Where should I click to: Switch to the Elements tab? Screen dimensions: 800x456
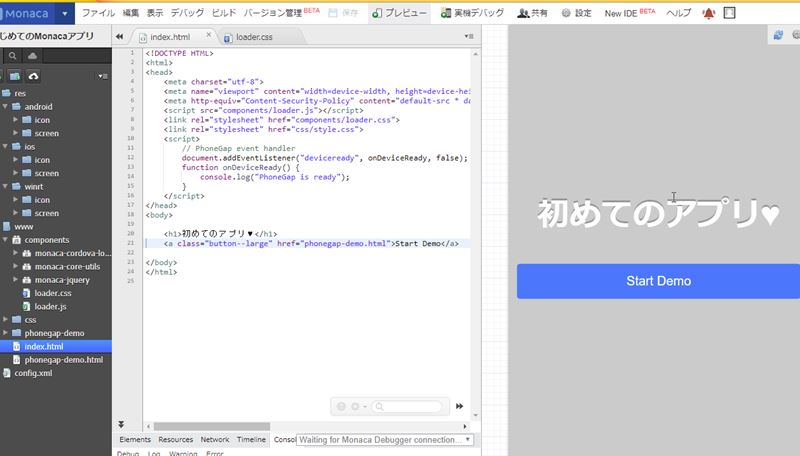135,440
